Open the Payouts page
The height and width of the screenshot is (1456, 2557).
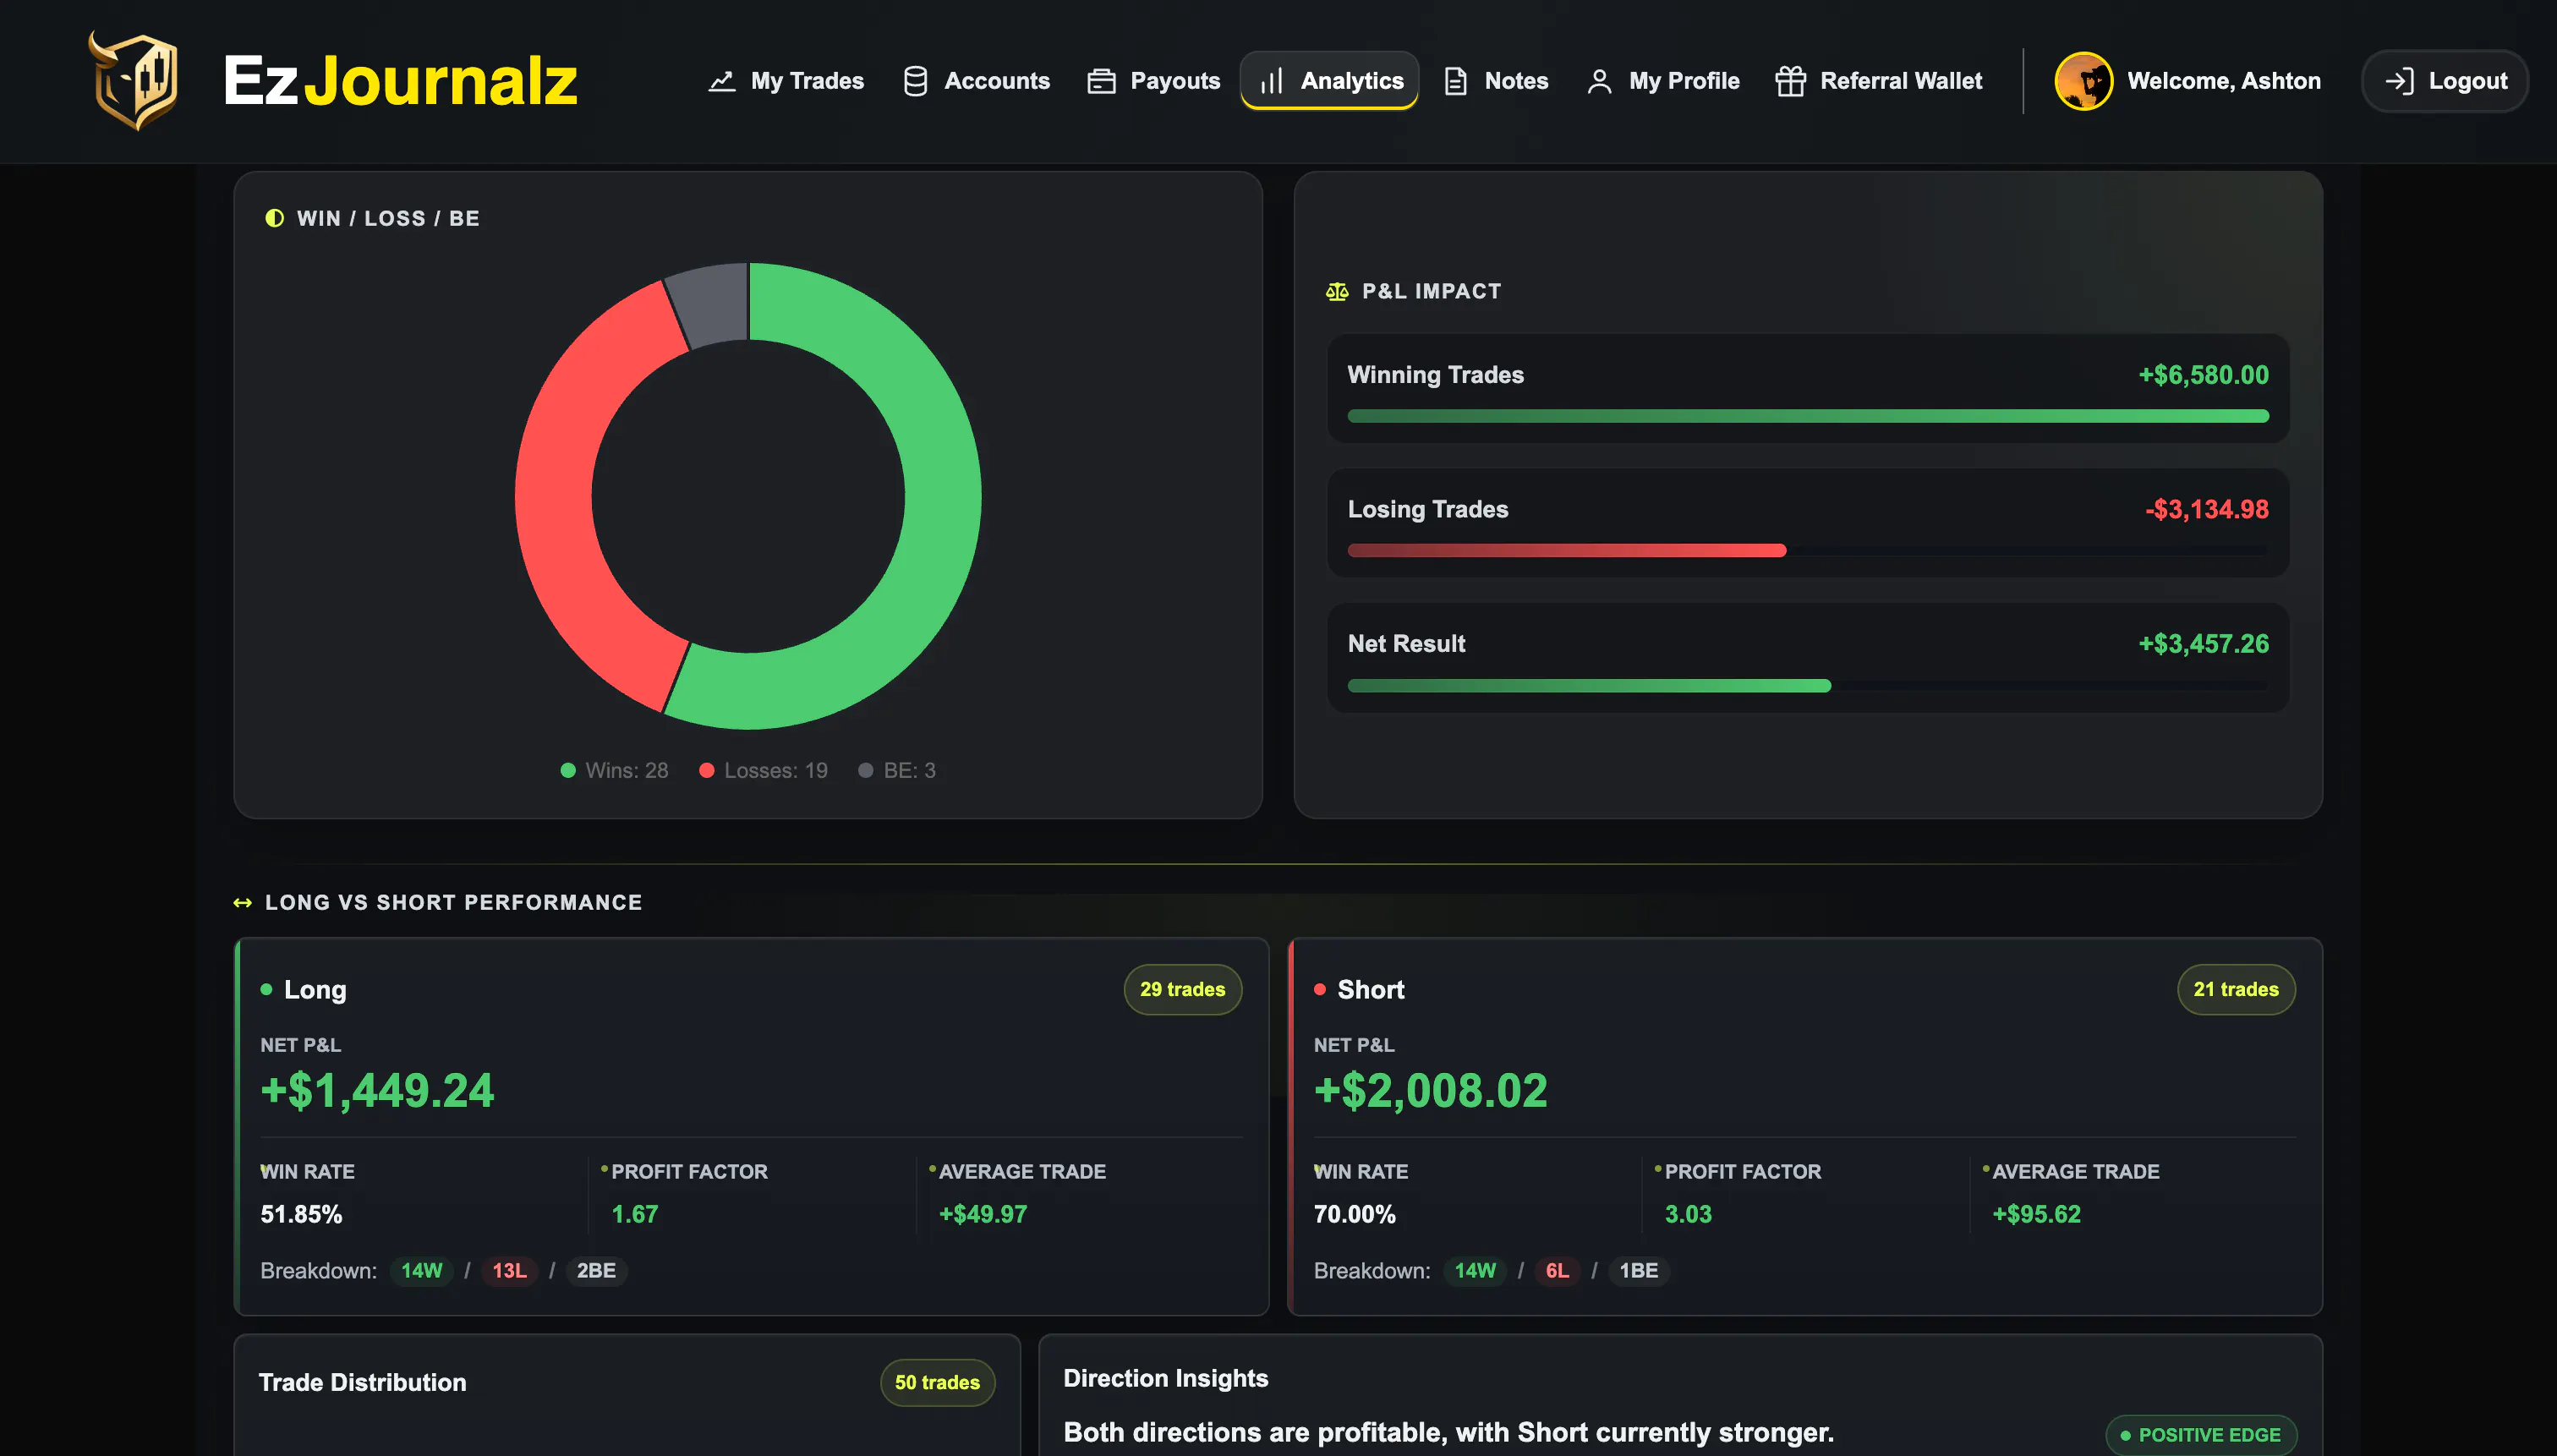1153,81
